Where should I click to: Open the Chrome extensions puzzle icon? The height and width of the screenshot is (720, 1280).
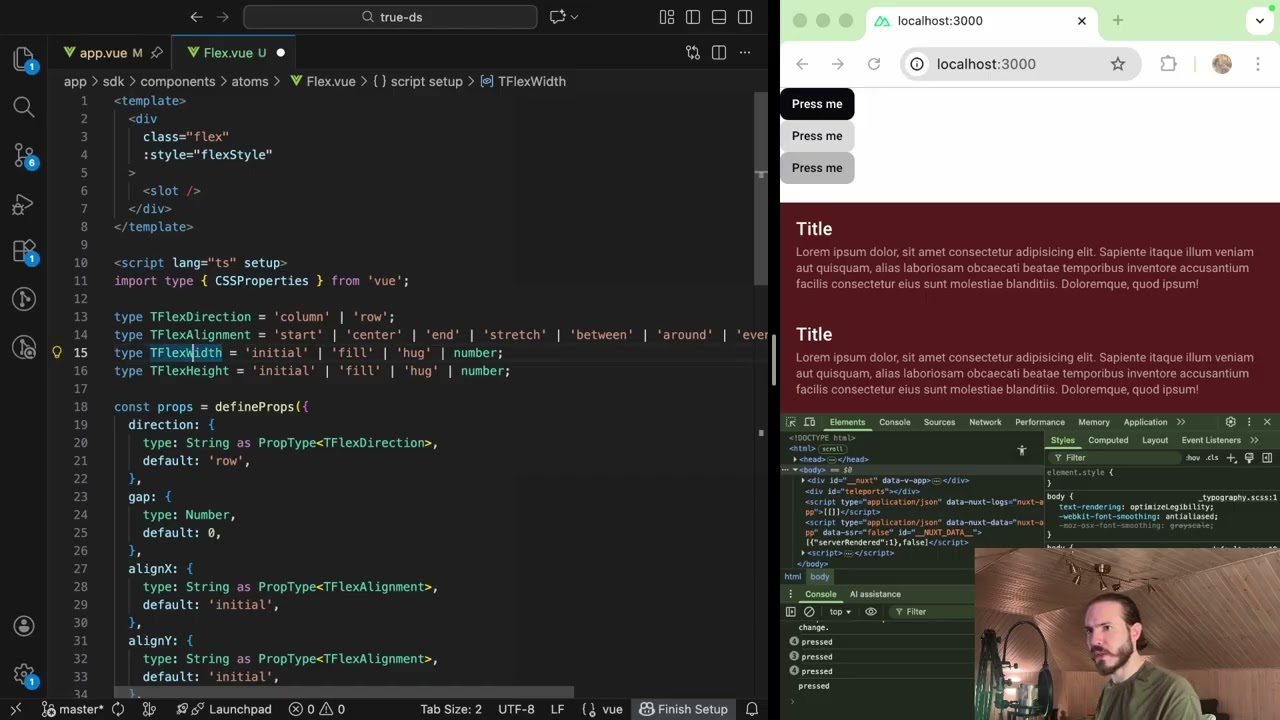(x=1168, y=64)
